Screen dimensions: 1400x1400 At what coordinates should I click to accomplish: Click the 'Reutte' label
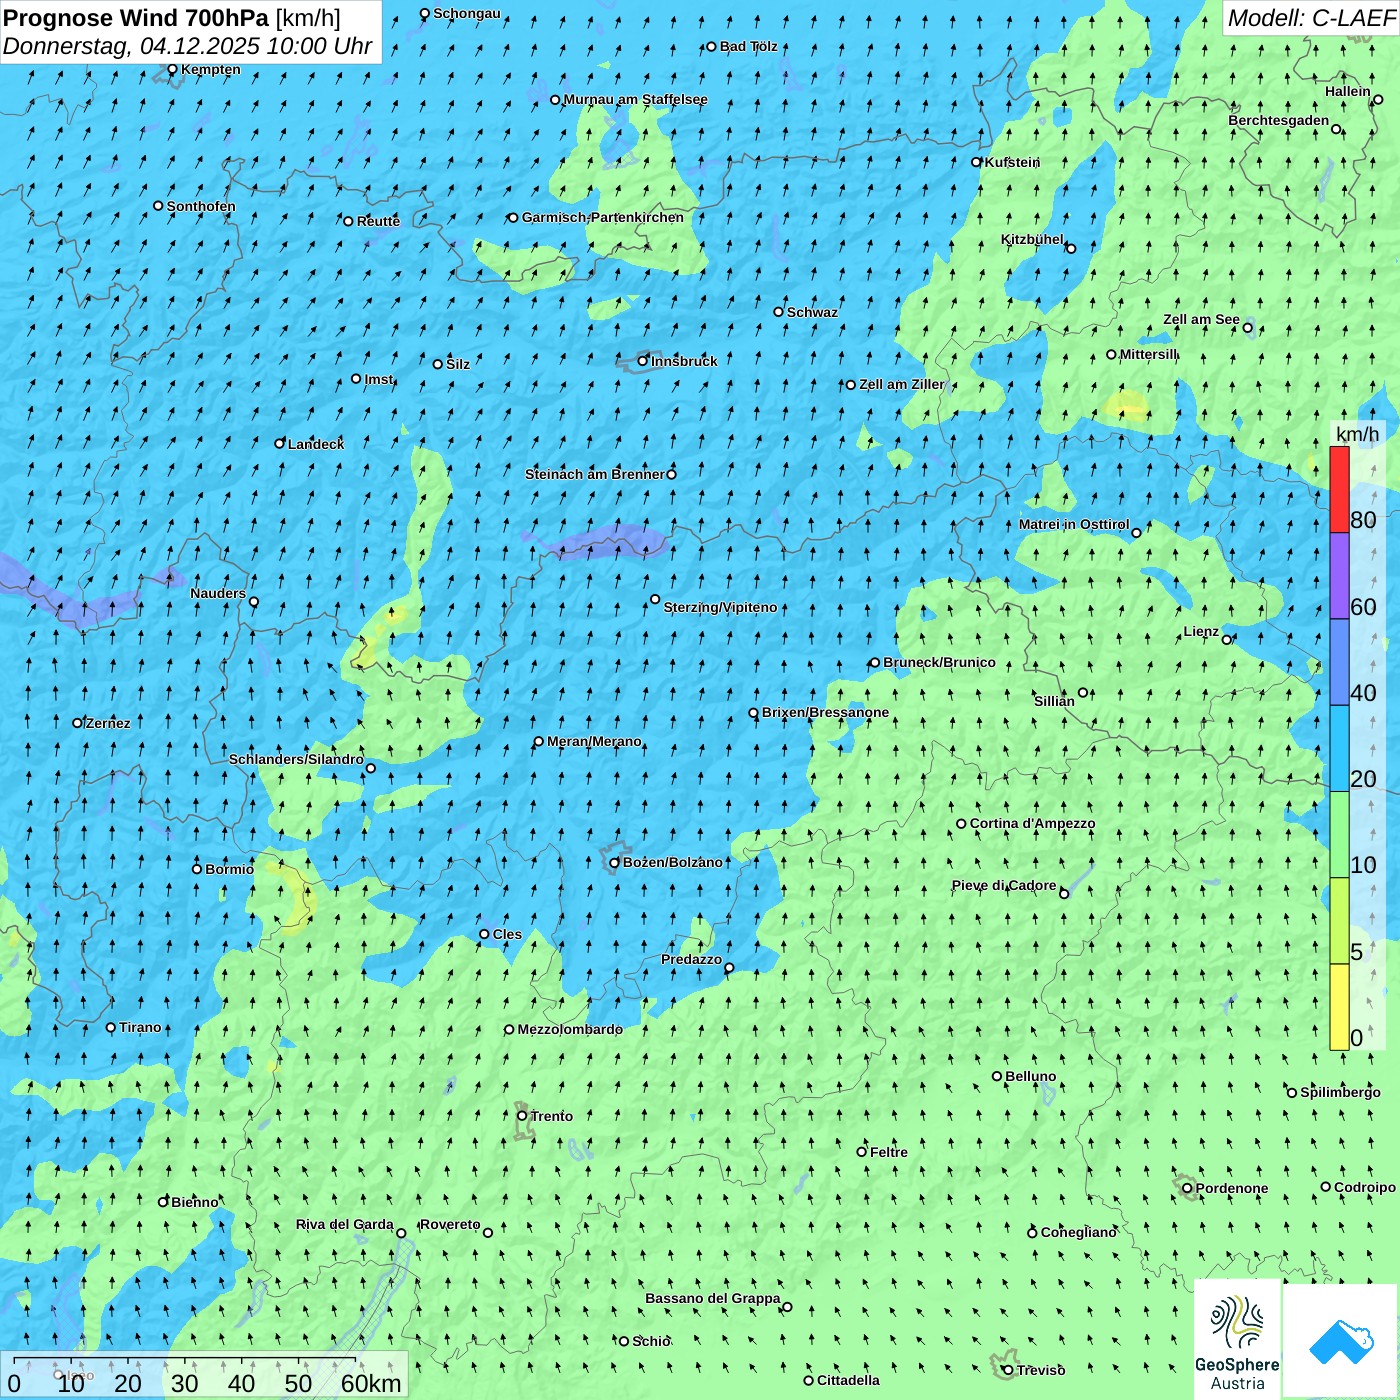click(378, 221)
